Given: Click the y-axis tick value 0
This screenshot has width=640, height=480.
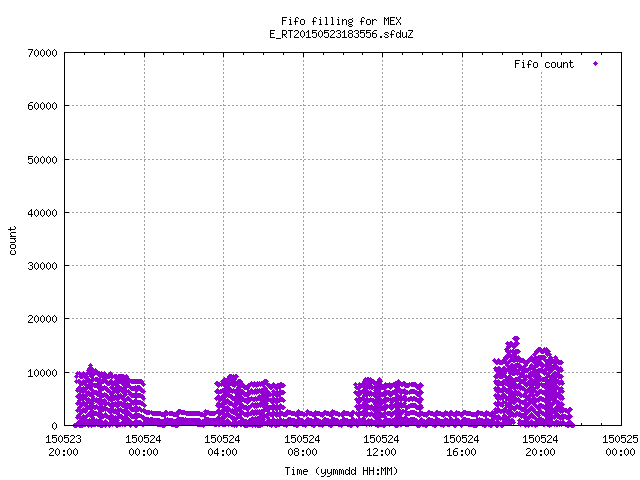Looking at the screenshot, I should [x=54, y=426].
